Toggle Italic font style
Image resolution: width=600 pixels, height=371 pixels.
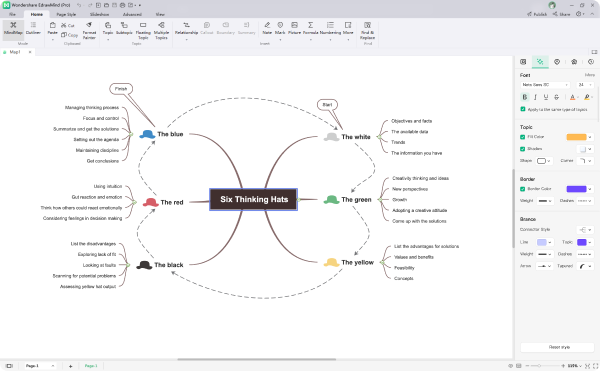click(x=535, y=97)
